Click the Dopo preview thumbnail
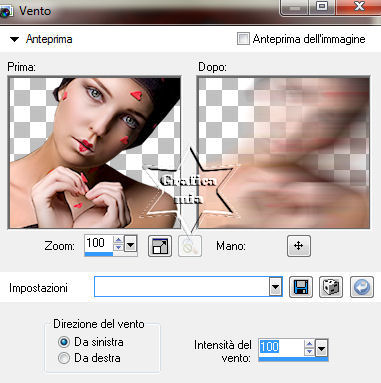 283,153
